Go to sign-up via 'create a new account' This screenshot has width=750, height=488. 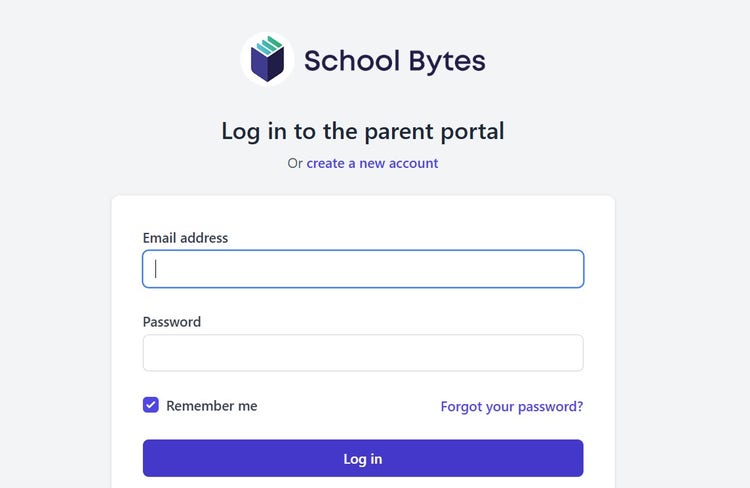point(372,163)
